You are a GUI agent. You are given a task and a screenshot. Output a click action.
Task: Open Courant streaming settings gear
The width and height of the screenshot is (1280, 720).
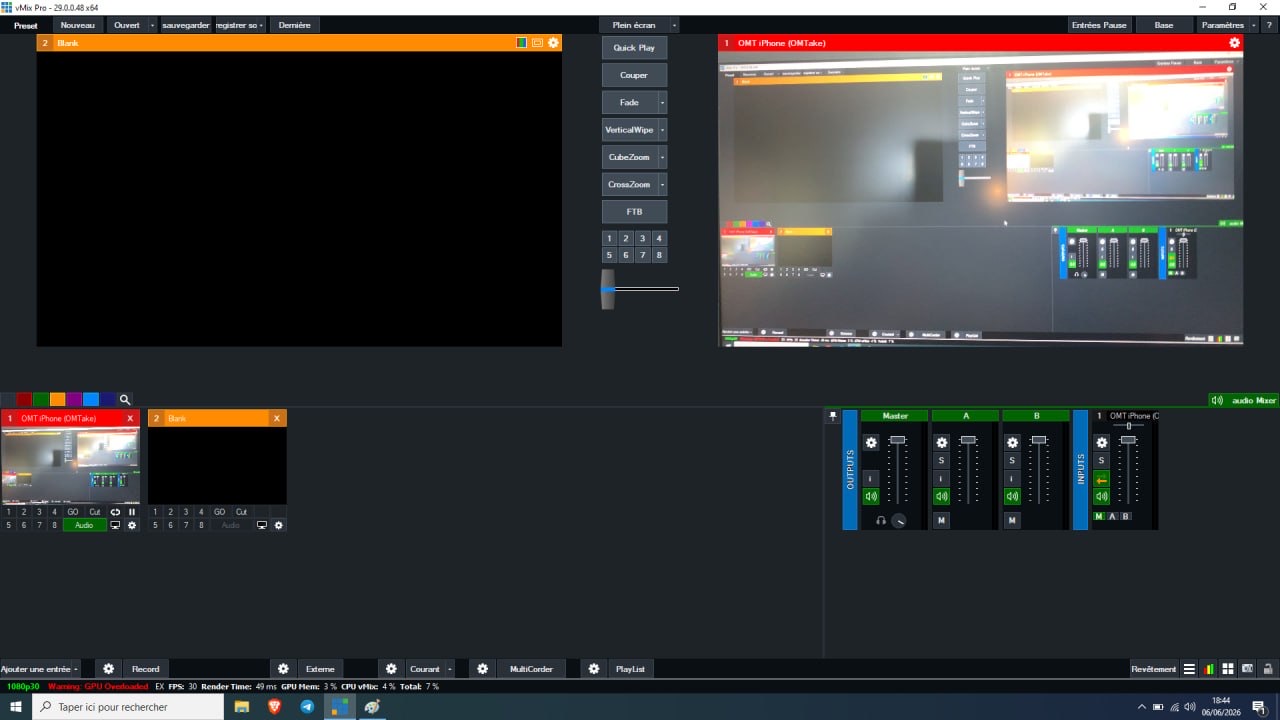[391, 669]
